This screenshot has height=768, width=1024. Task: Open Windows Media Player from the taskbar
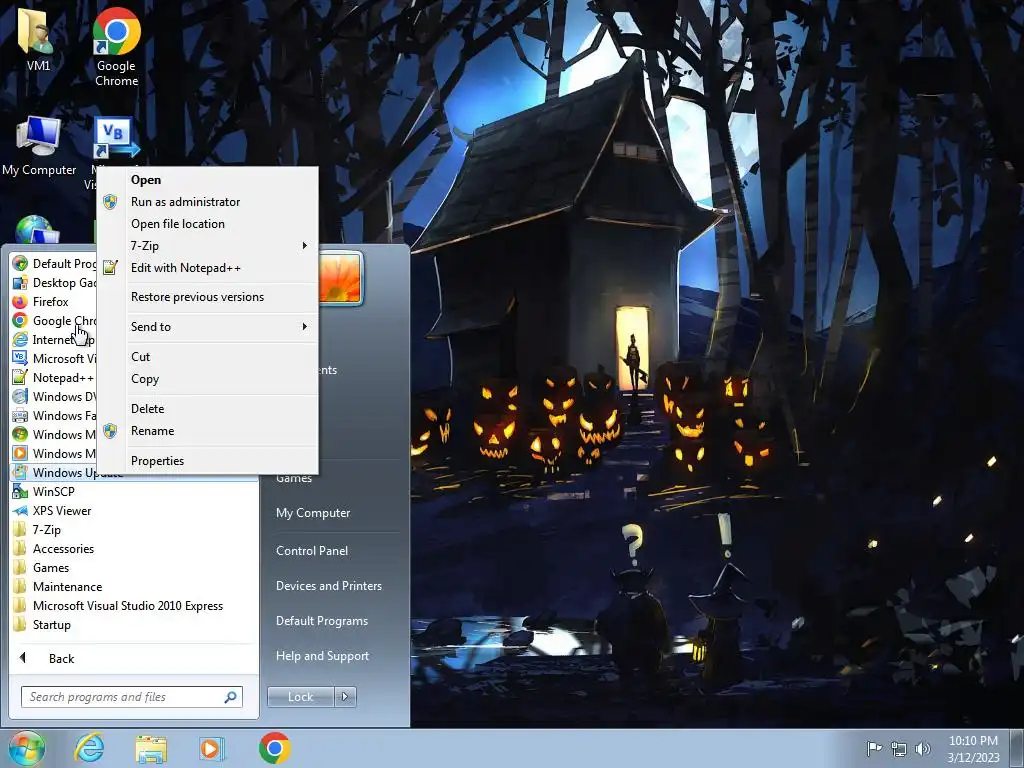[211, 748]
